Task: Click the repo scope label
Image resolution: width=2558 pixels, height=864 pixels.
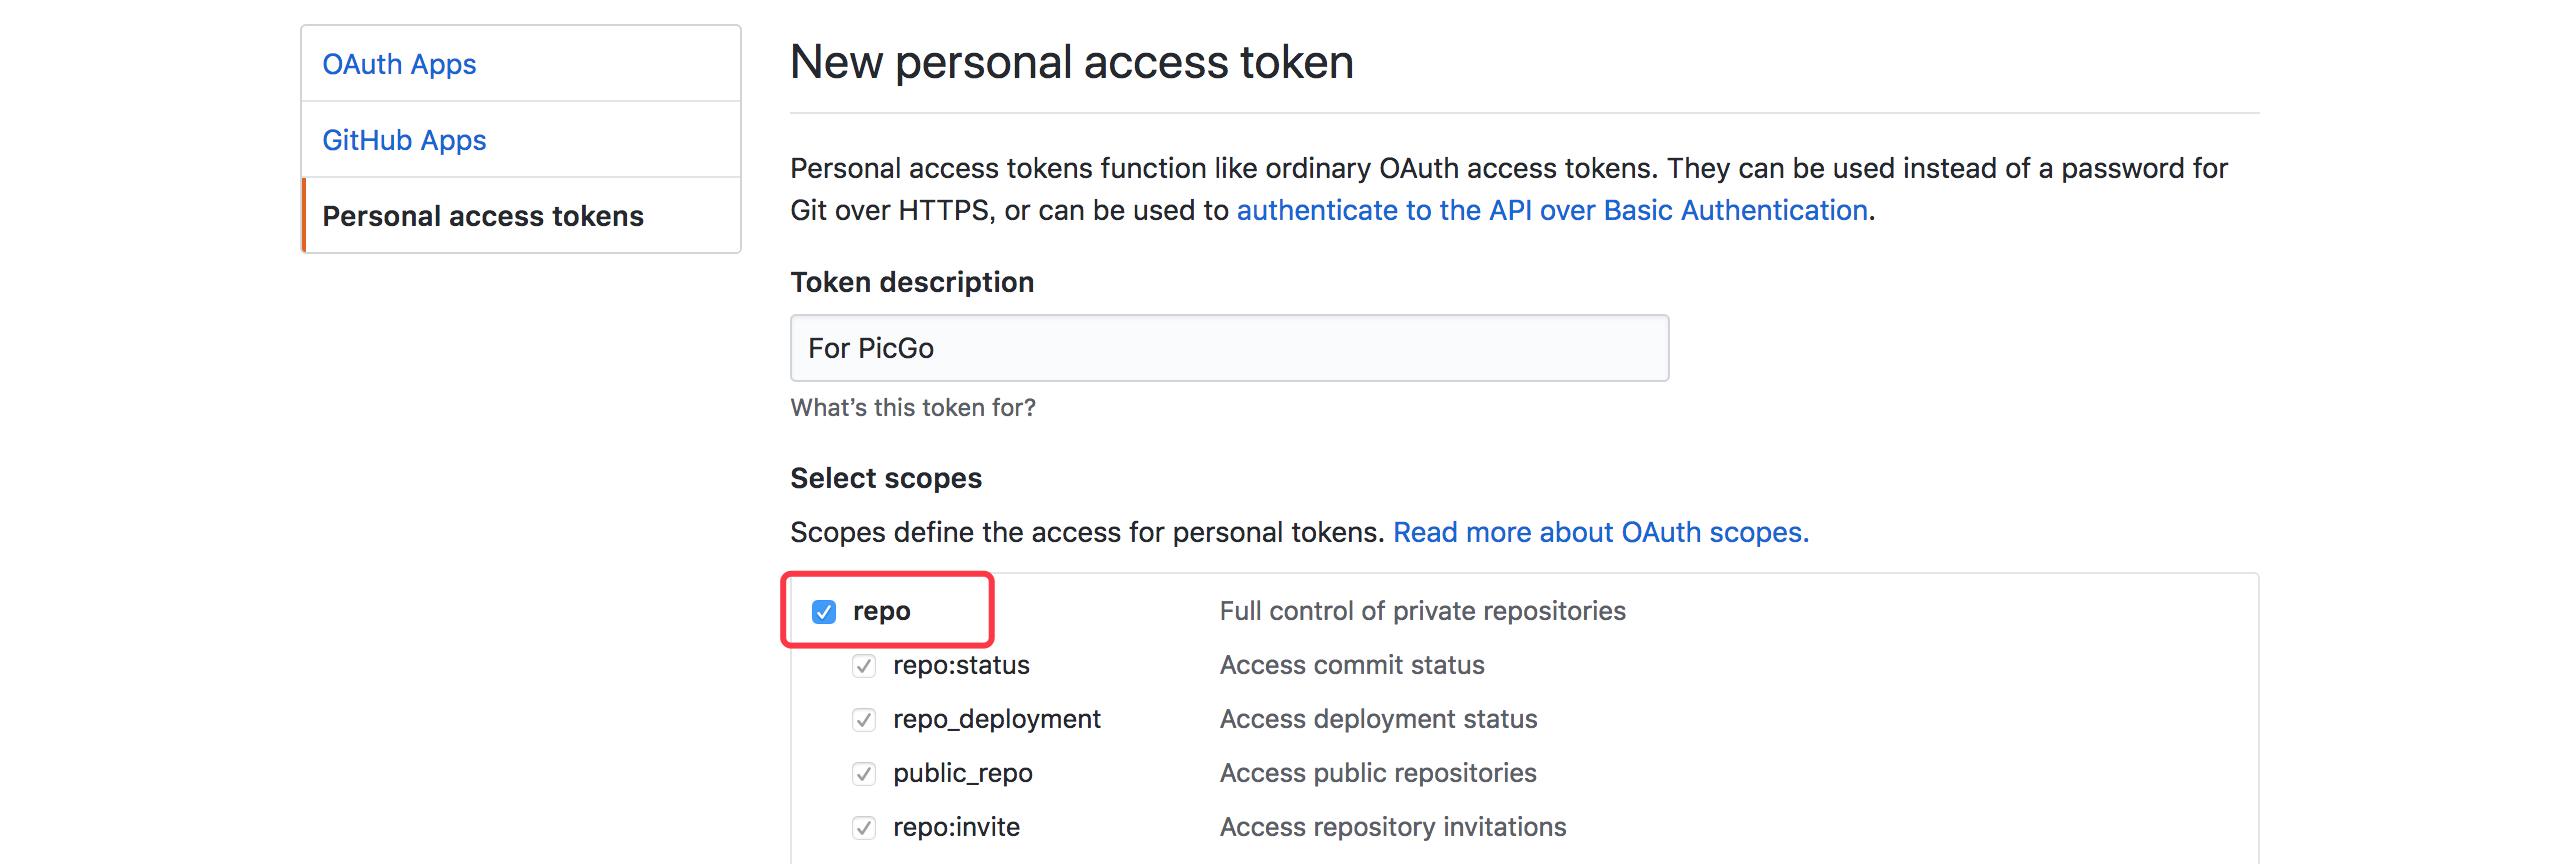Action: click(x=881, y=610)
